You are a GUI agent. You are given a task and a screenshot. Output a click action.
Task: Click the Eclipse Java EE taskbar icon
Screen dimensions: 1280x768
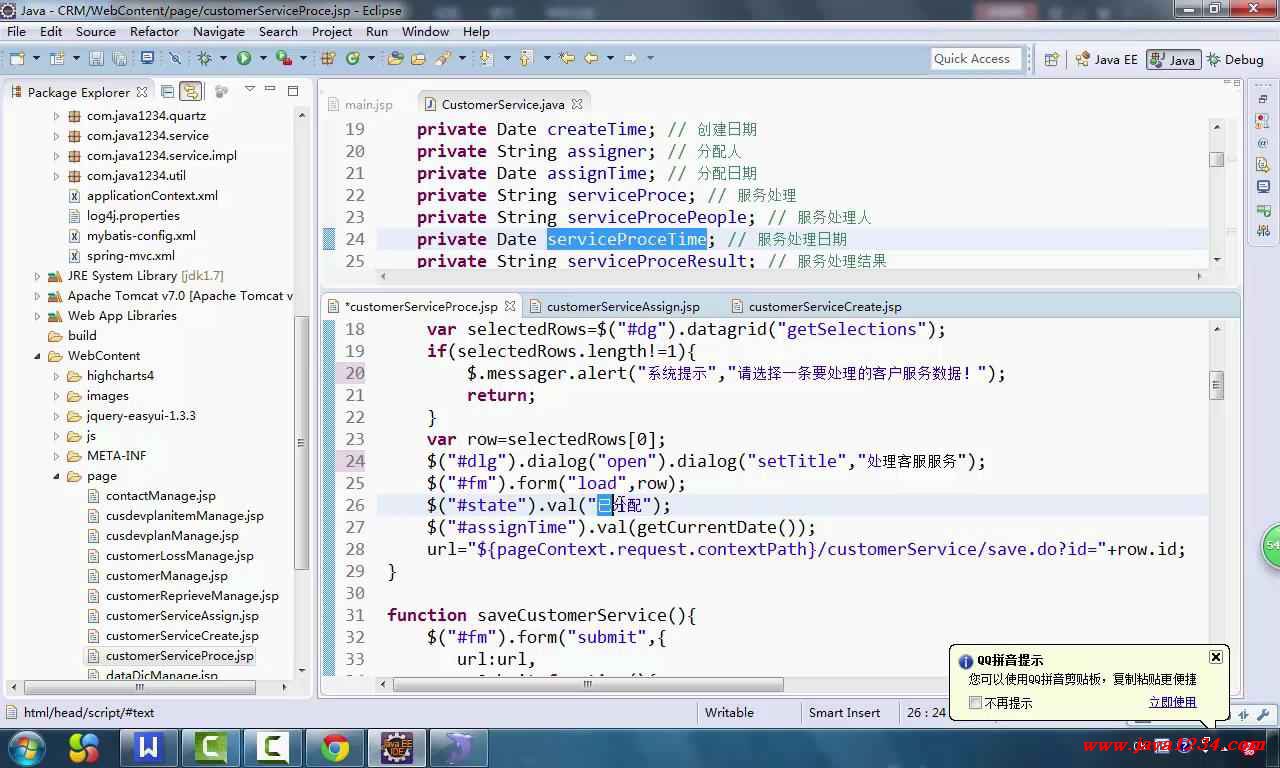[x=397, y=748]
